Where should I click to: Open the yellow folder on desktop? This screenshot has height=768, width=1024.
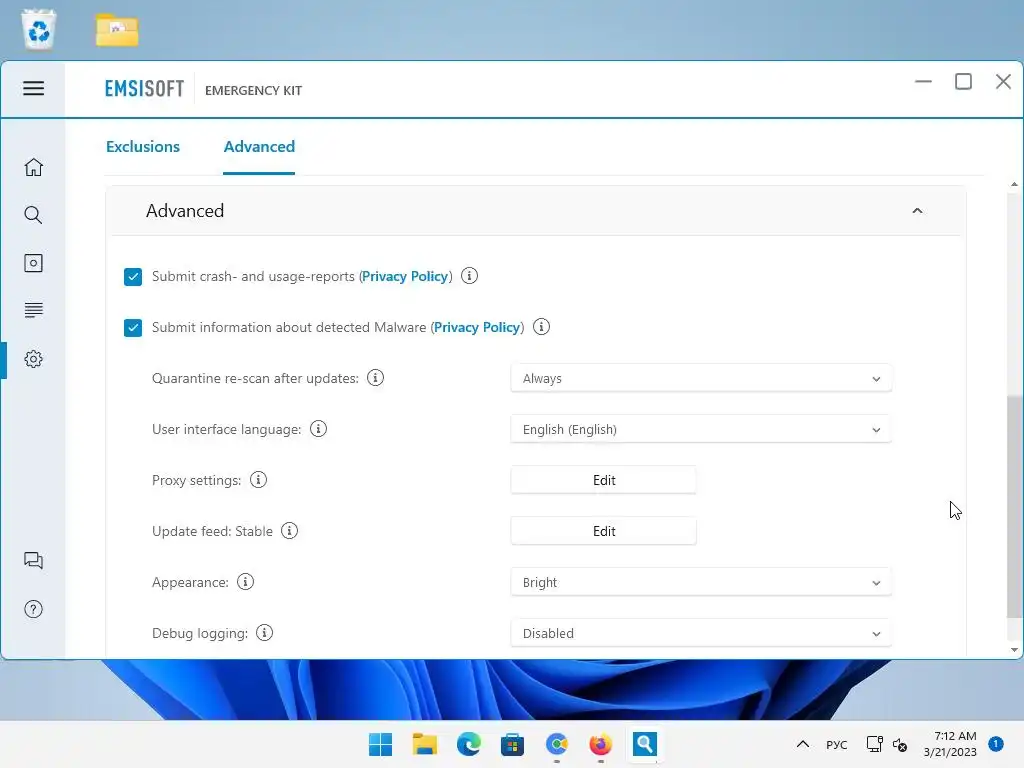(x=117, y=30)
